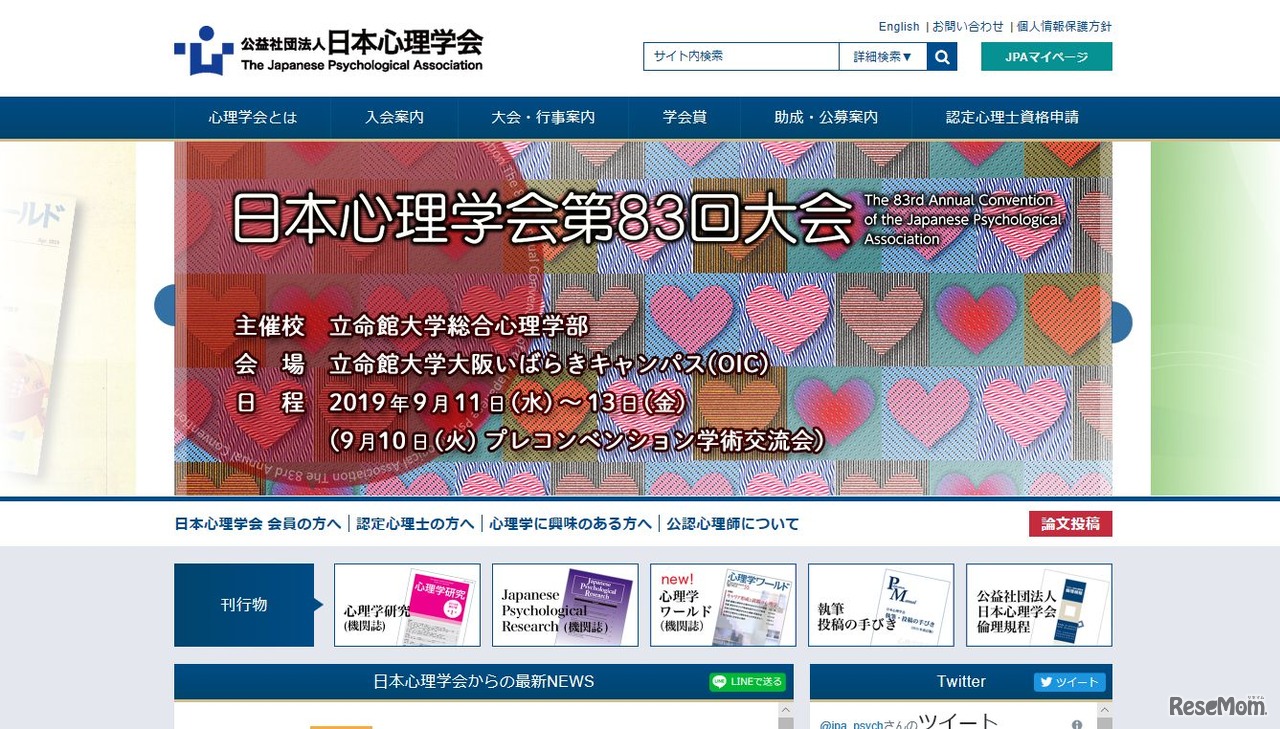This screenshot has height=729, width=1280.
Task: Select 入会案内 in the navigation bar
Action: coord(393,117)
